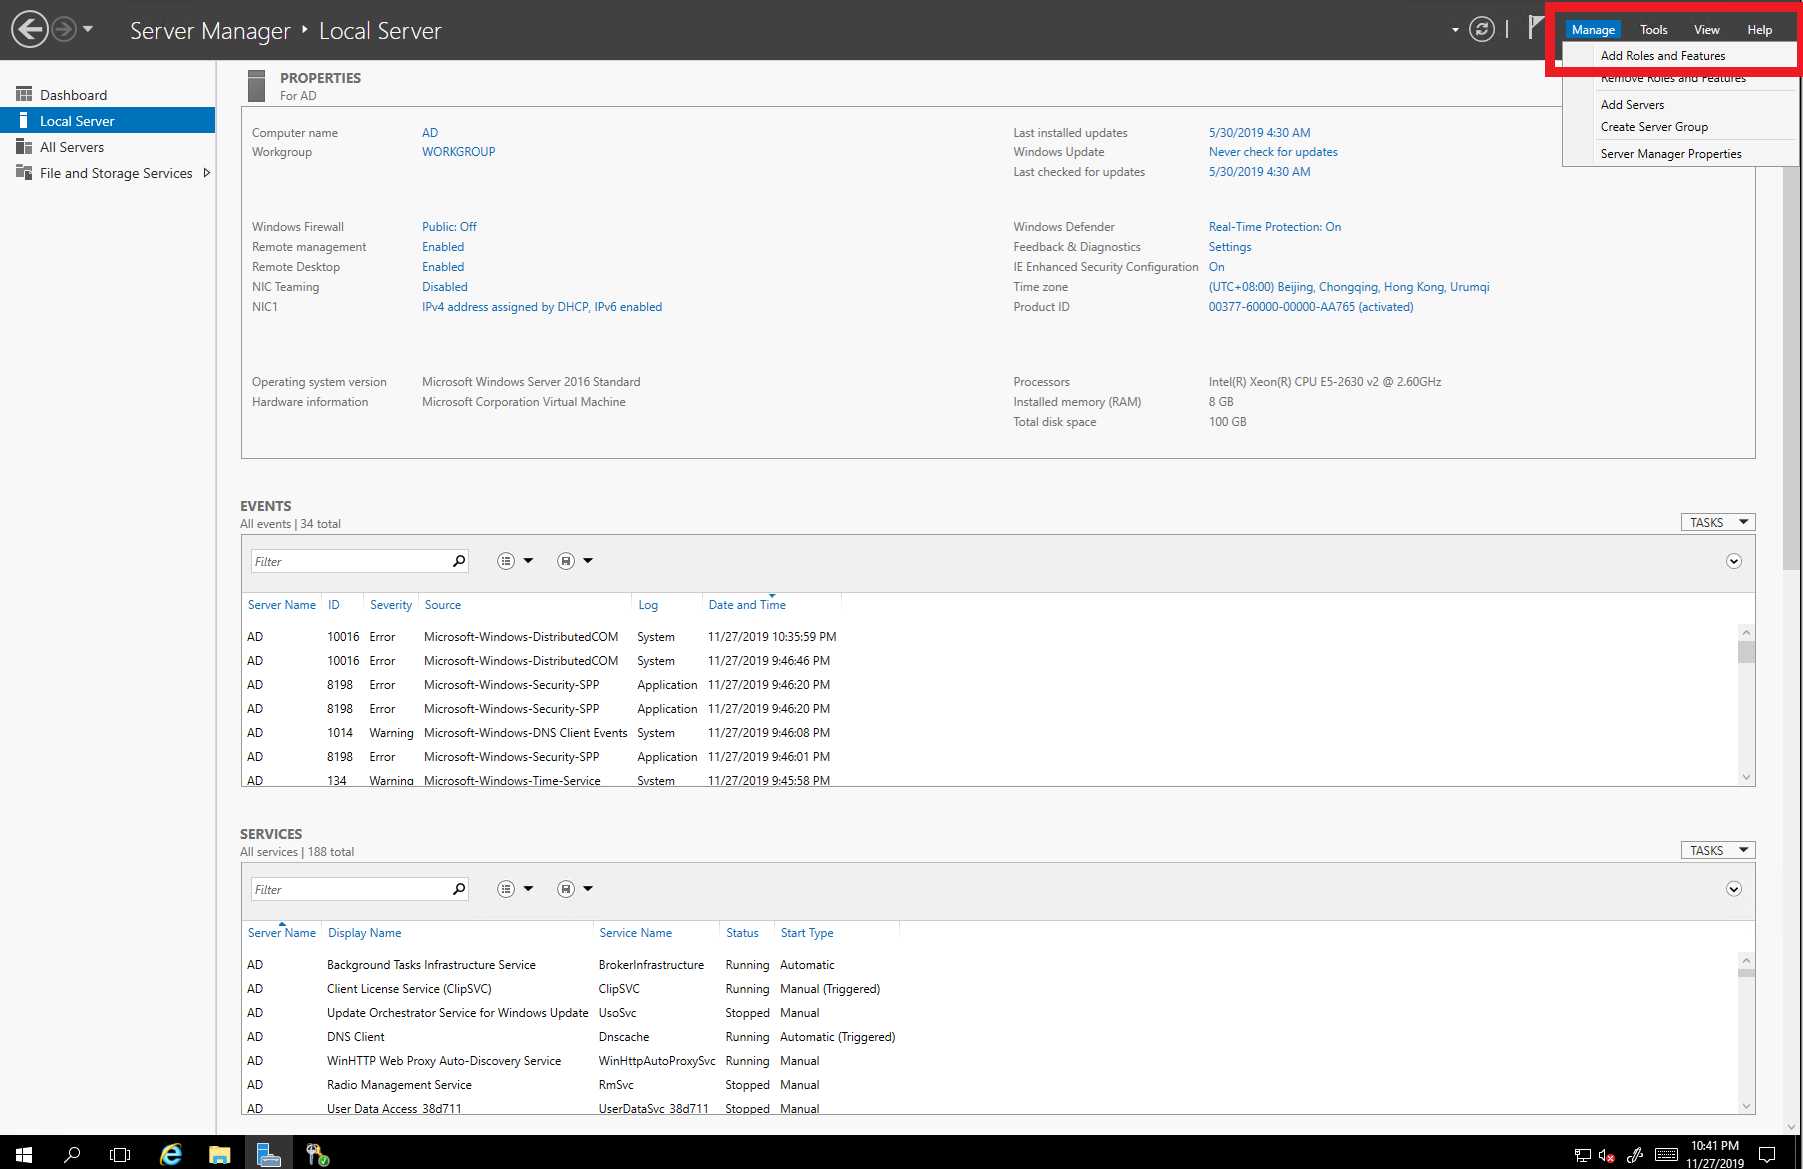Click IE Enhanced Security Configuration On link
This screenshot has width=1803, height=1169.
pyautogui.click(x=1216, y=267)
